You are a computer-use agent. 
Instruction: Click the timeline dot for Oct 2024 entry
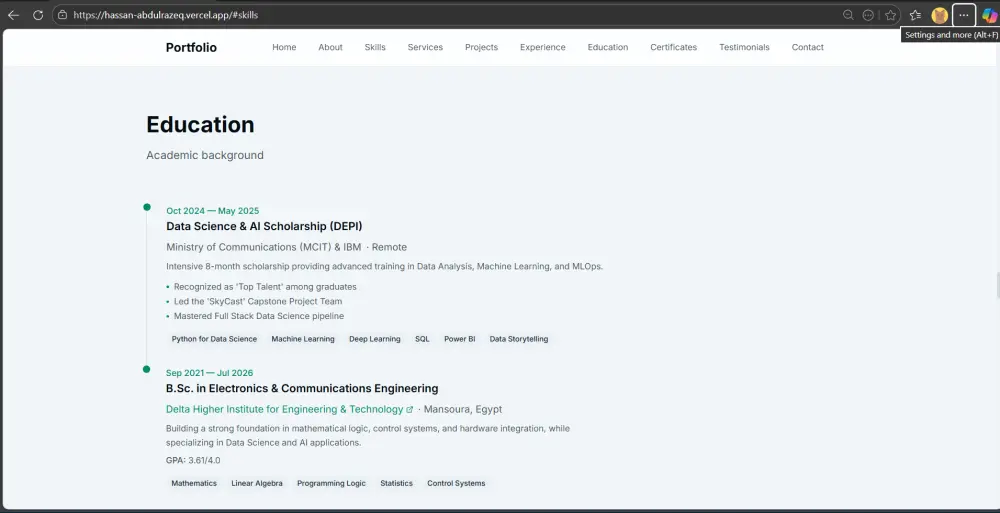click(x=147, y=207)
